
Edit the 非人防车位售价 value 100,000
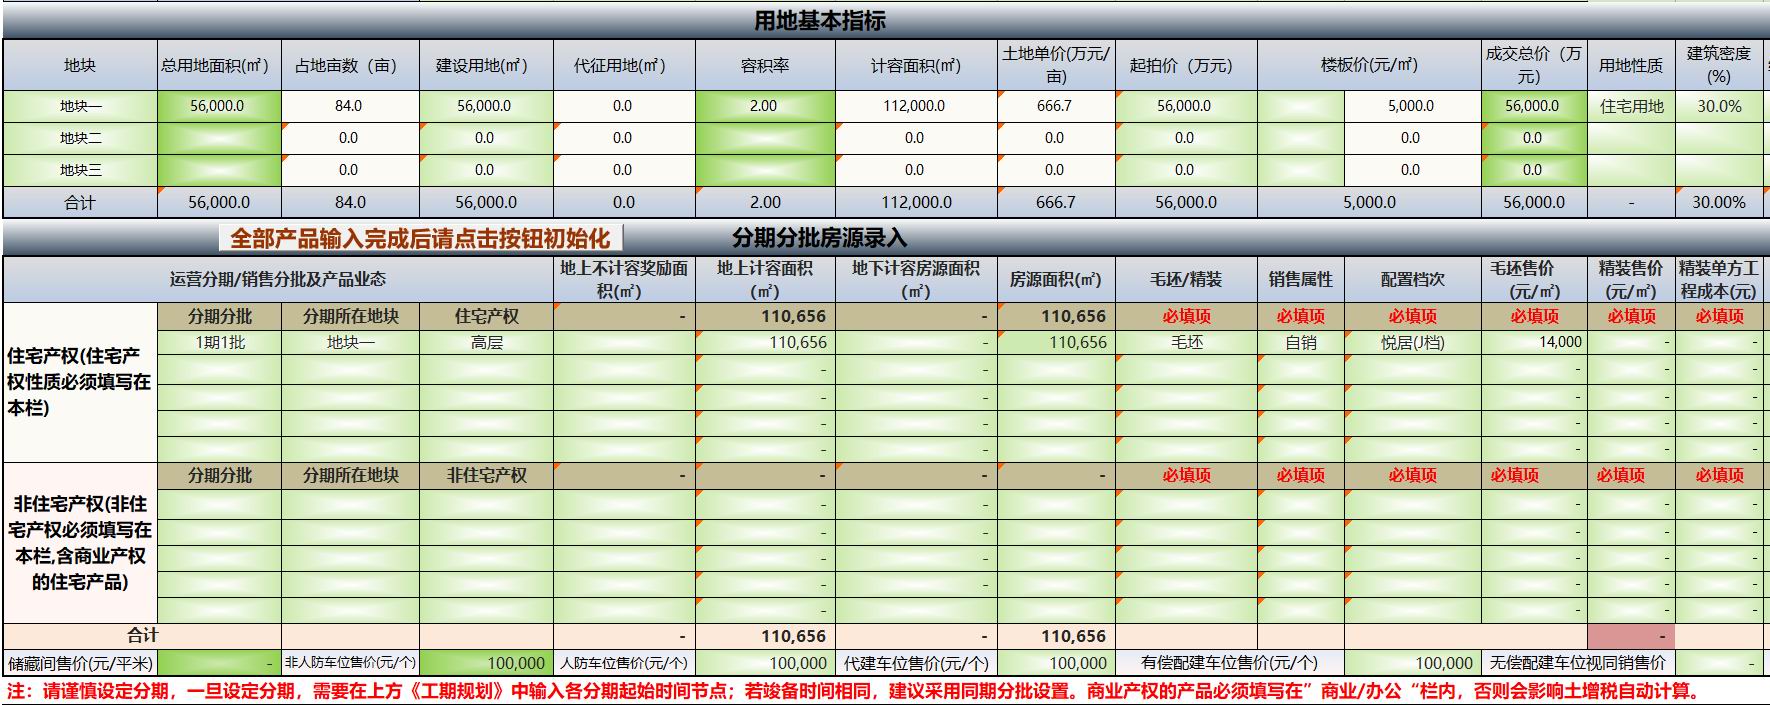tap(486, 663)
